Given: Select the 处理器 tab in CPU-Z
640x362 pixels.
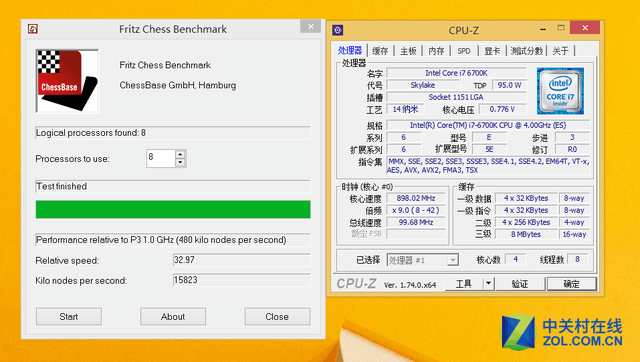Looking at the screenshot, I should point(350,50).
